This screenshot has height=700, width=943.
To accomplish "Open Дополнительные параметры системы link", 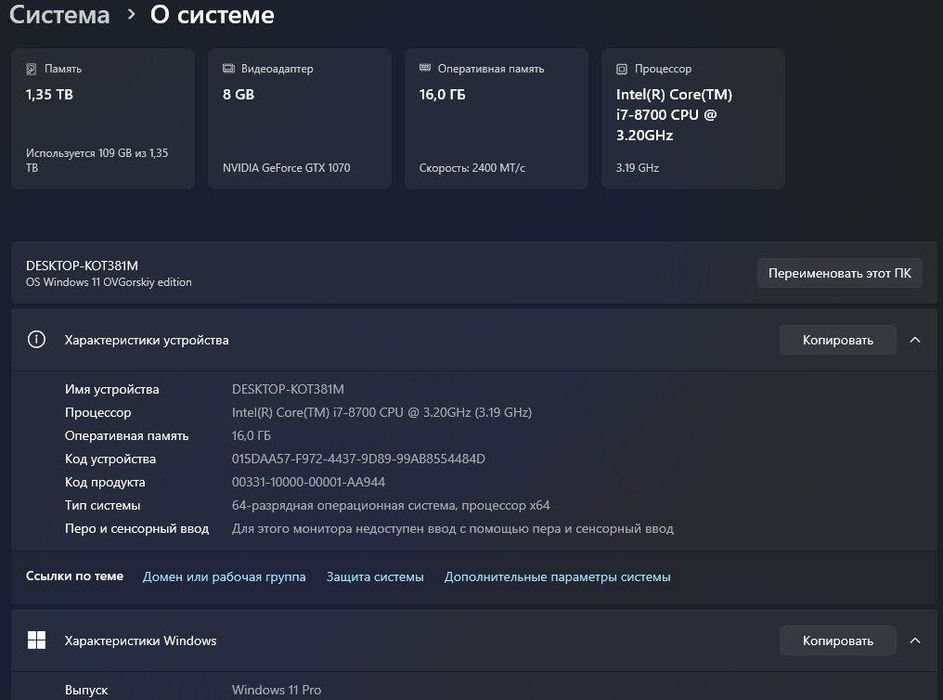I will [x=558, y=577].
